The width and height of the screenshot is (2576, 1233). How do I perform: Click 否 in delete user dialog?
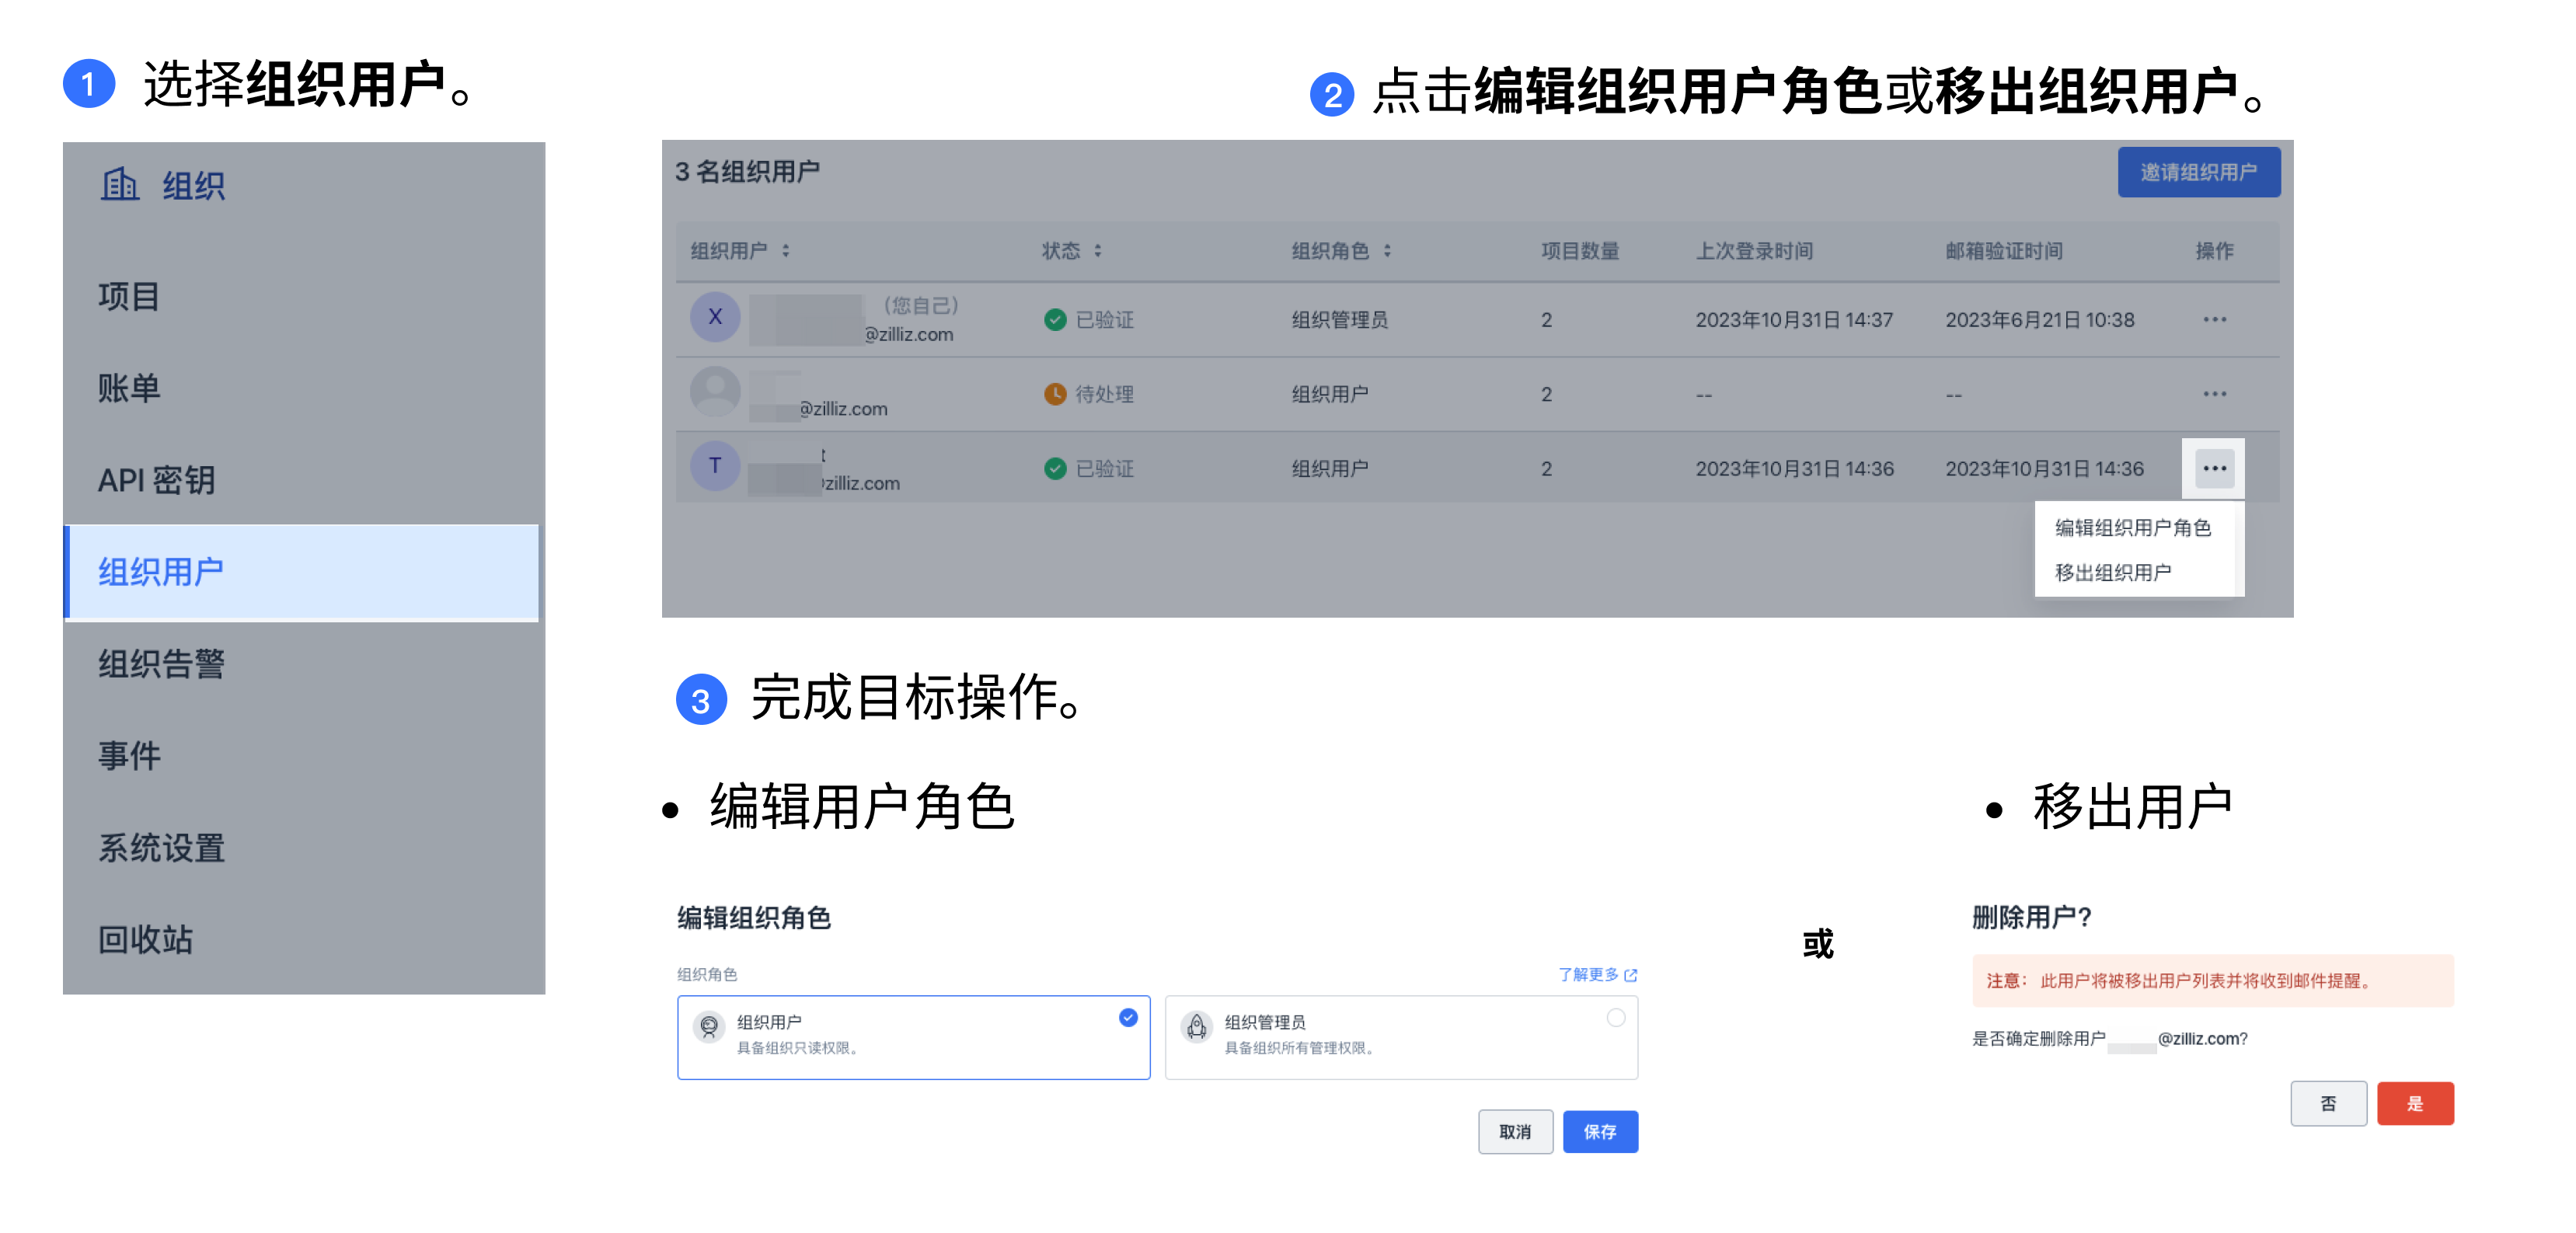pos(2328,1103)
